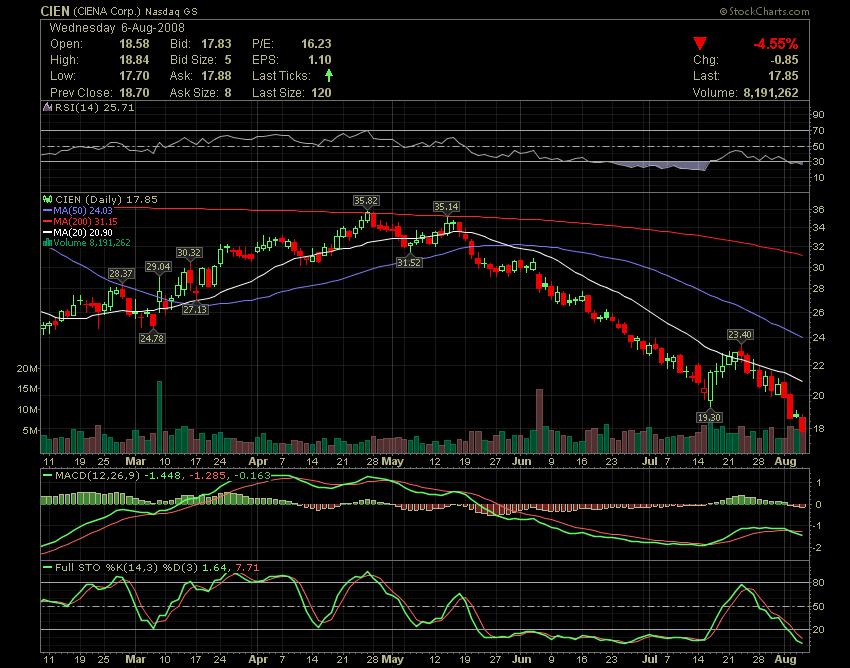Click the Bid Size value 5
The height and width of the screenshot is (668, 850).
pos(228,60)
